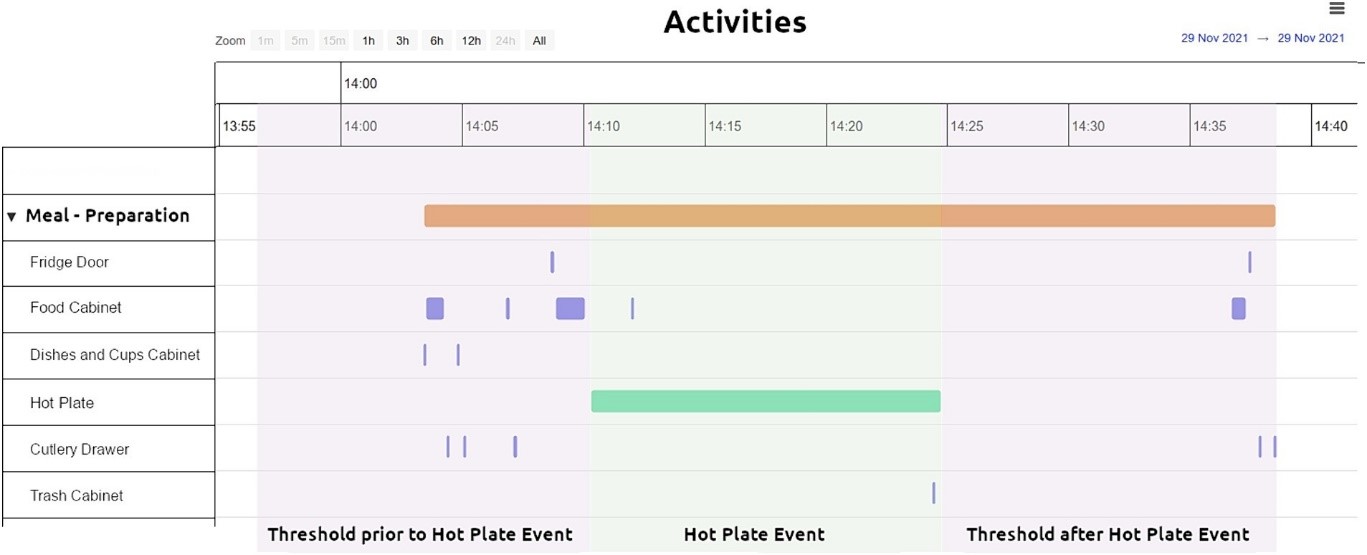Show All time range
The image size is (1367, 555).
(x=539, y=41)
